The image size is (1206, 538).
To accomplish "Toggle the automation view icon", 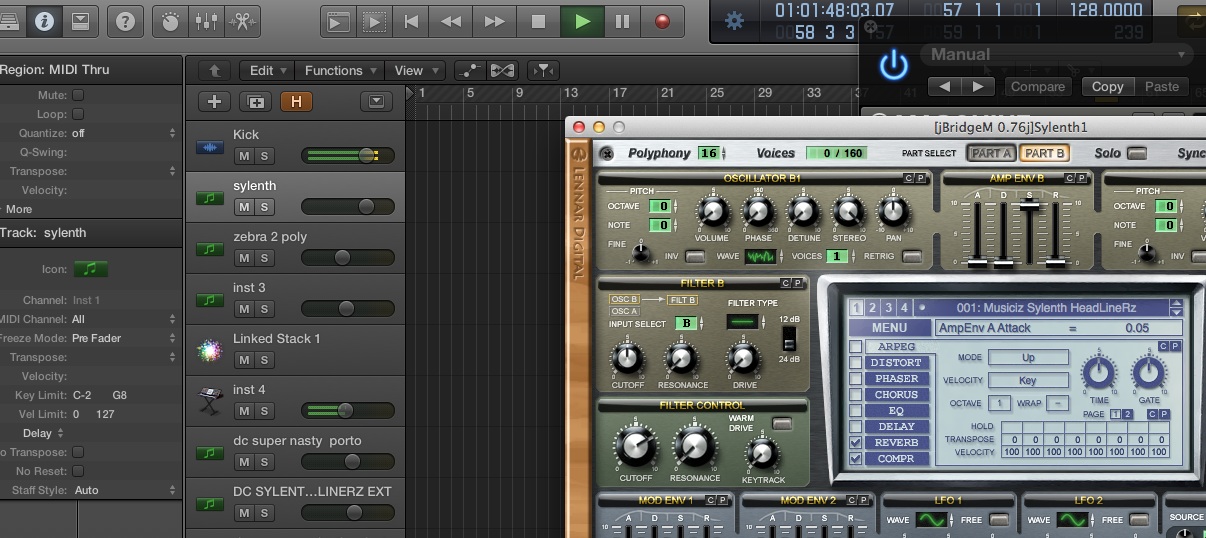I will click(468, 70).
